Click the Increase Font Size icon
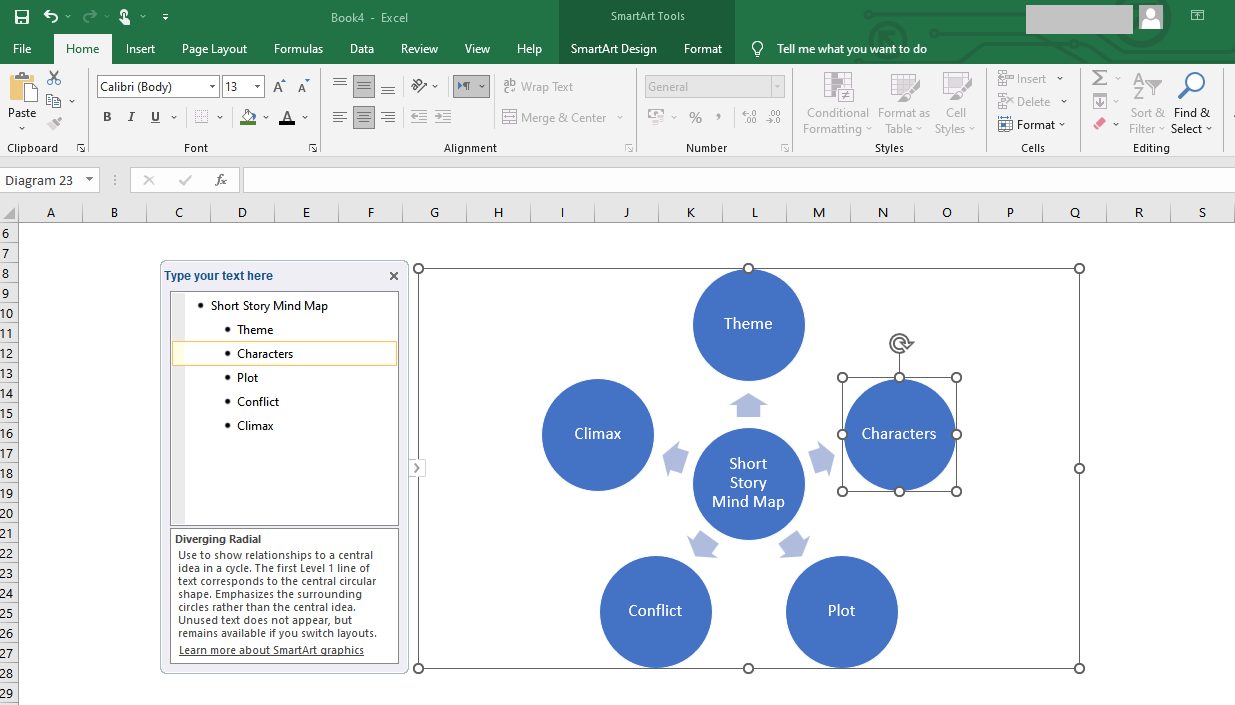The height and width of the screenshot is (705, 1235). (279, 87)
